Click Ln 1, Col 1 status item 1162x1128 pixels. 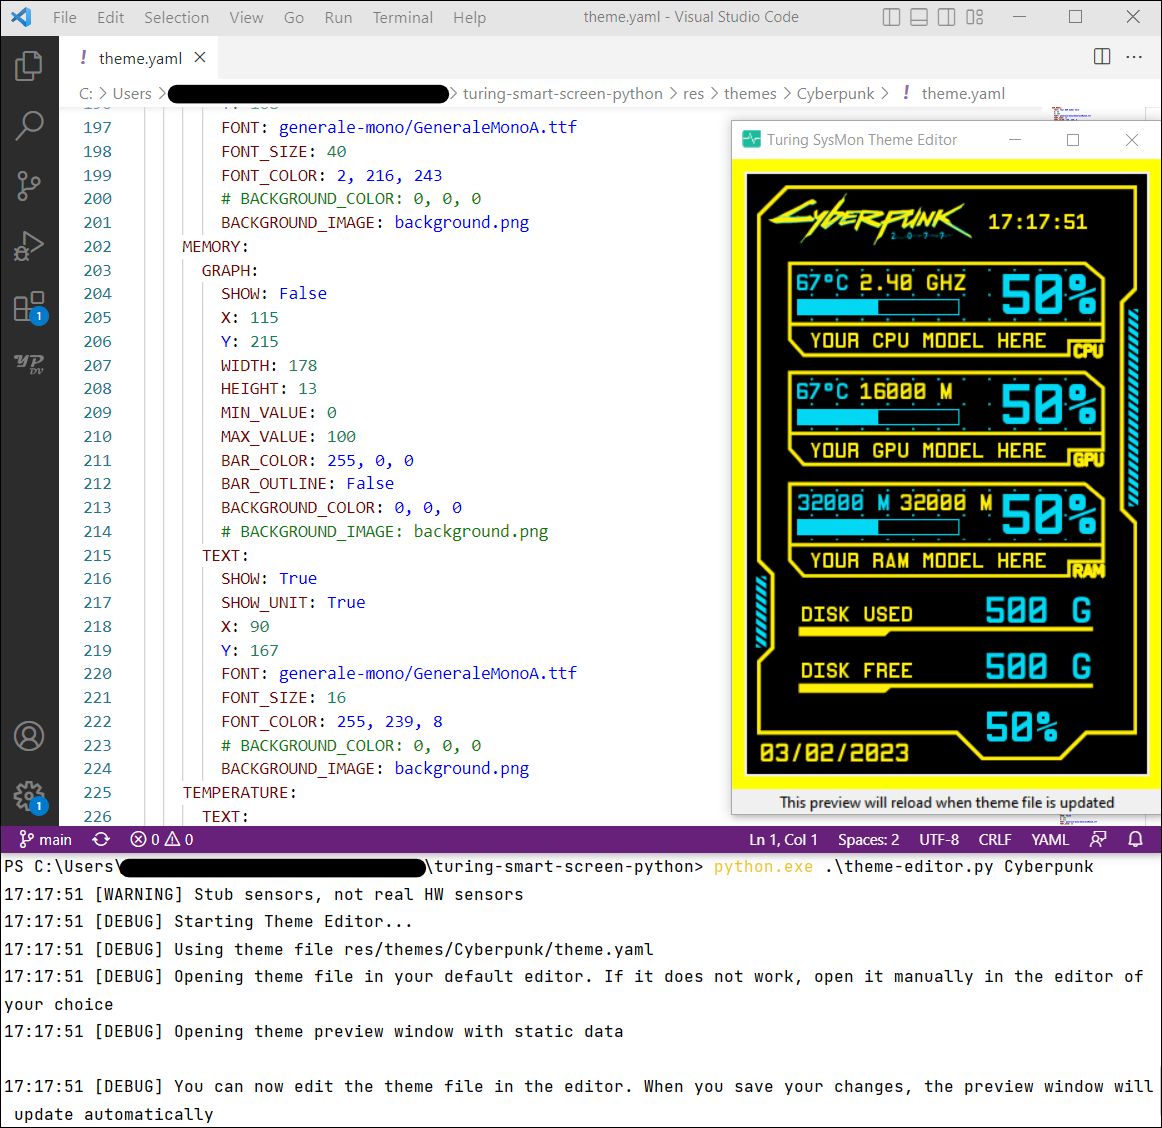point(783,839)
